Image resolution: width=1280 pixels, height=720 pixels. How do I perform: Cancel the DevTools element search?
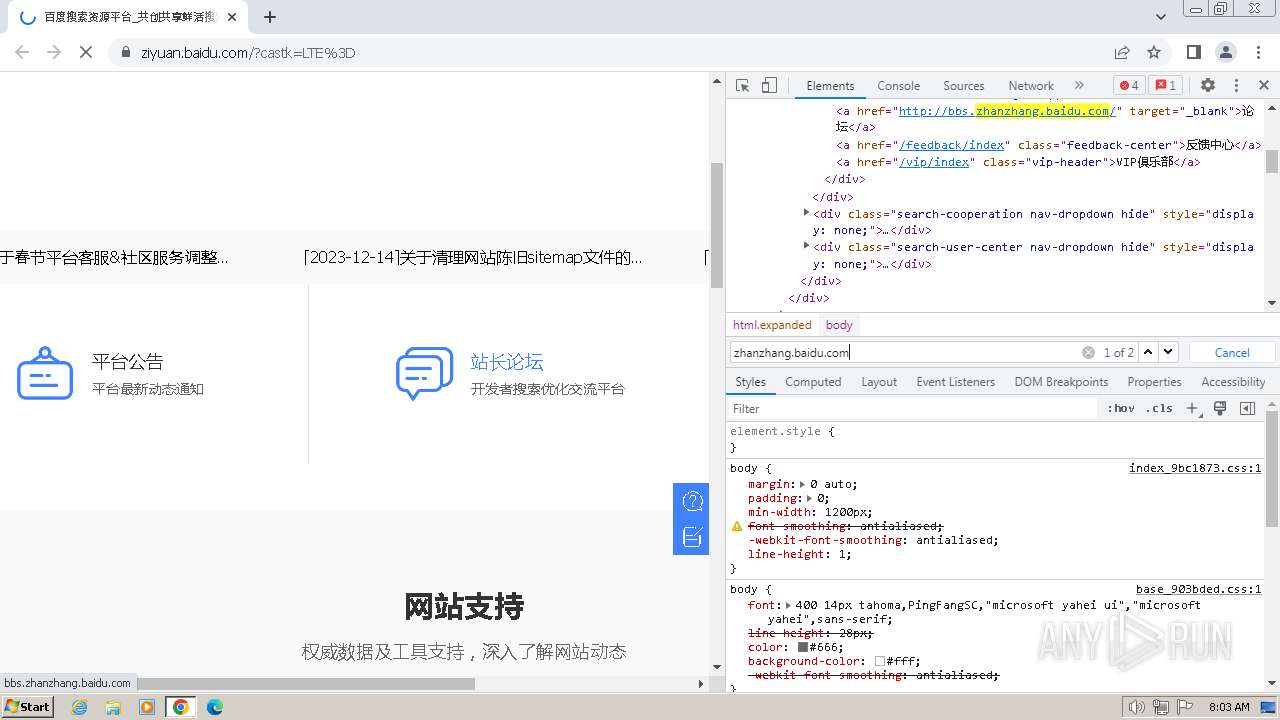[1232, 352]
